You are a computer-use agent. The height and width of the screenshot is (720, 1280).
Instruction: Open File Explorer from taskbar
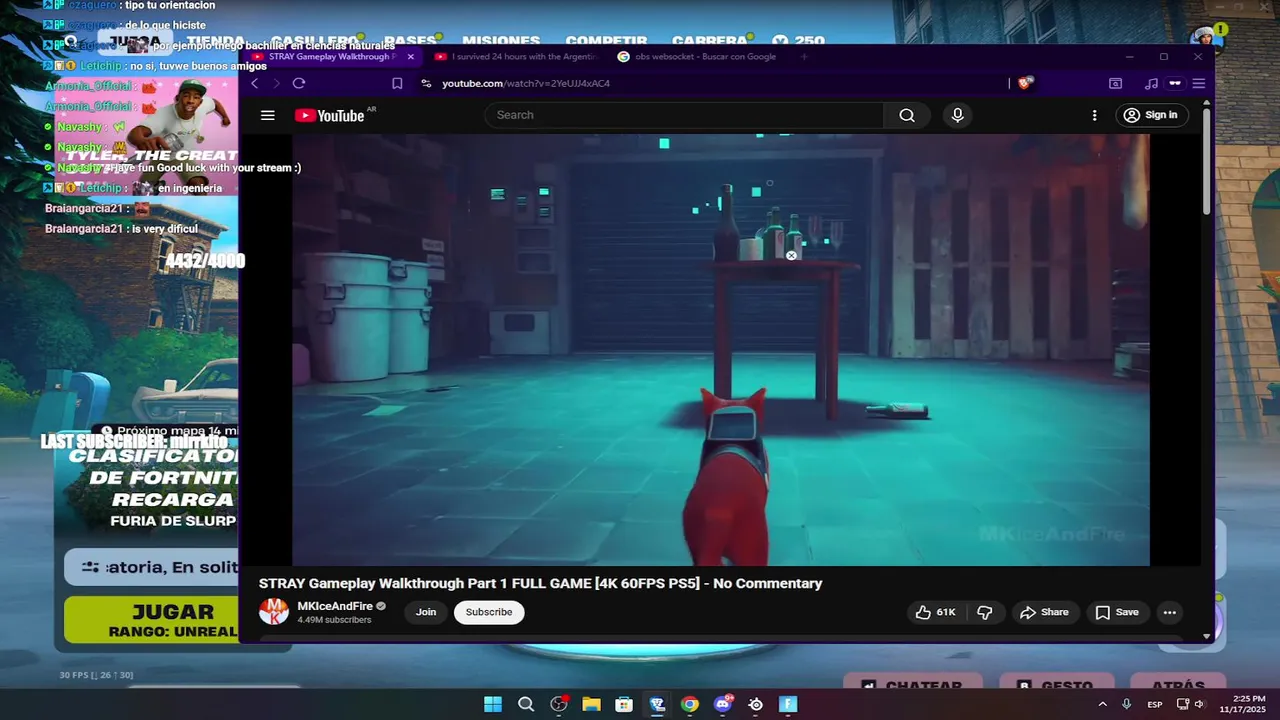pyautogui.click(x=591, y=704)
